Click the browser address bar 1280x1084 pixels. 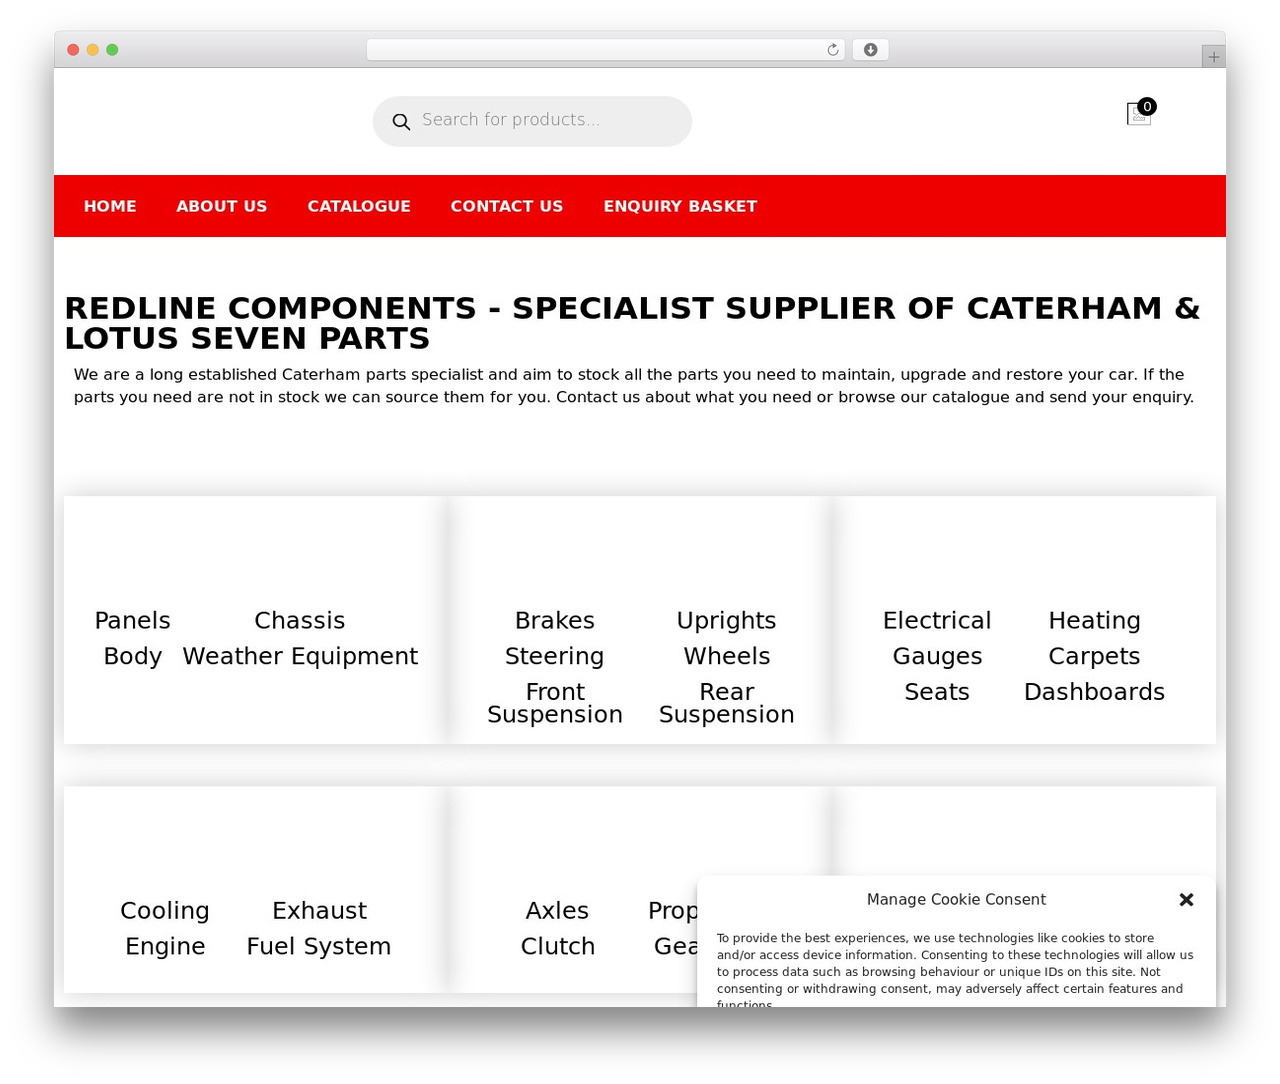(606, 50)
